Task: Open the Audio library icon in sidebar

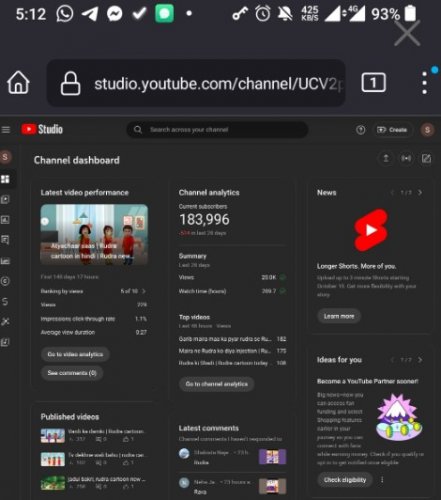Action: coord(5,342)
